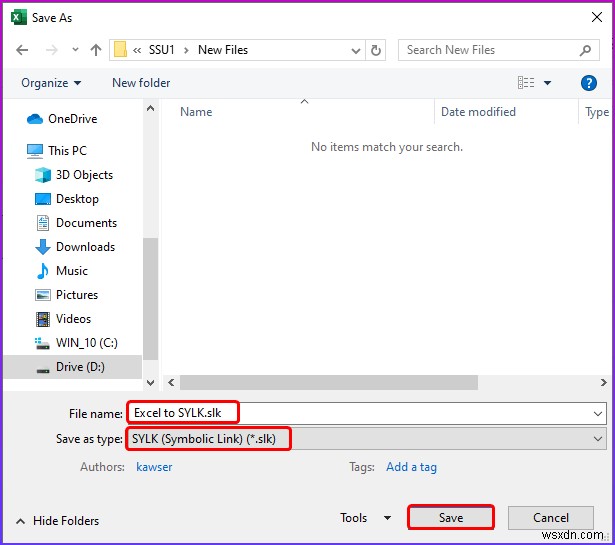Open the Music folder
This screenshot has height=545, width=615.
coord(72,271)
